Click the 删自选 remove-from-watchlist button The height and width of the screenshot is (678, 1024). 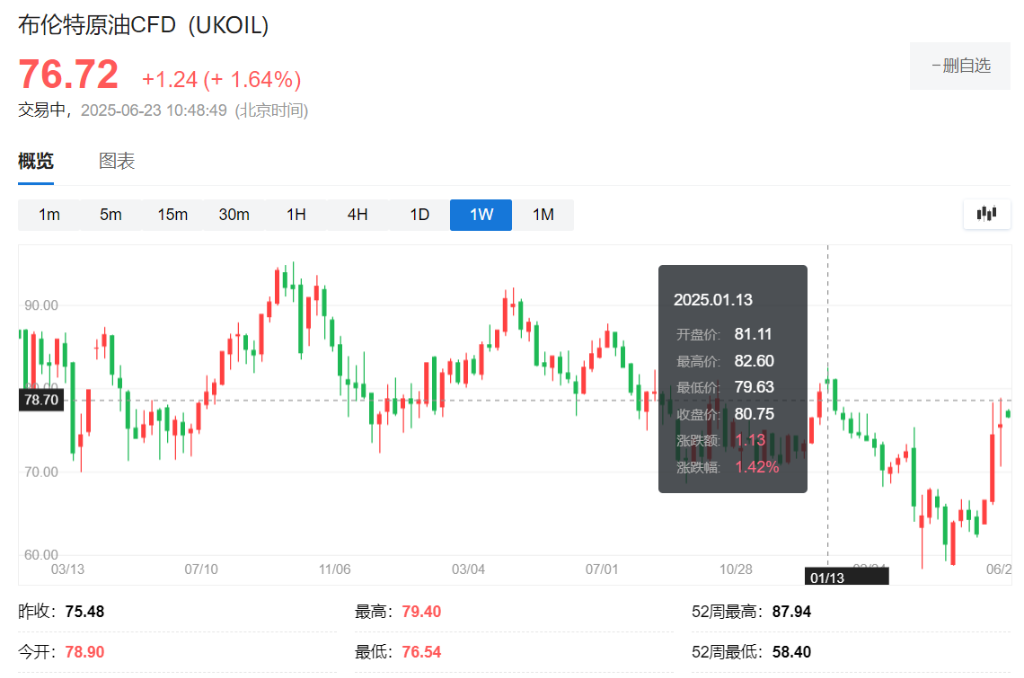pos(959,66)
